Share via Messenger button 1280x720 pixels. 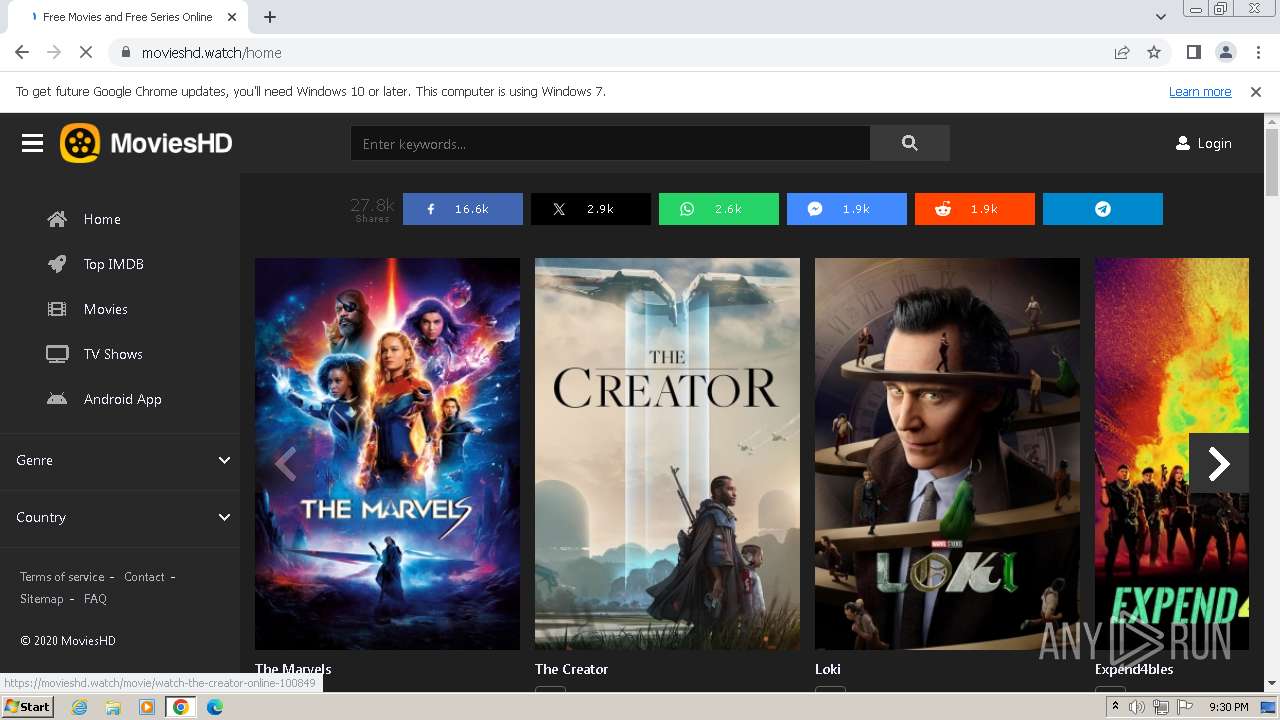847,209
